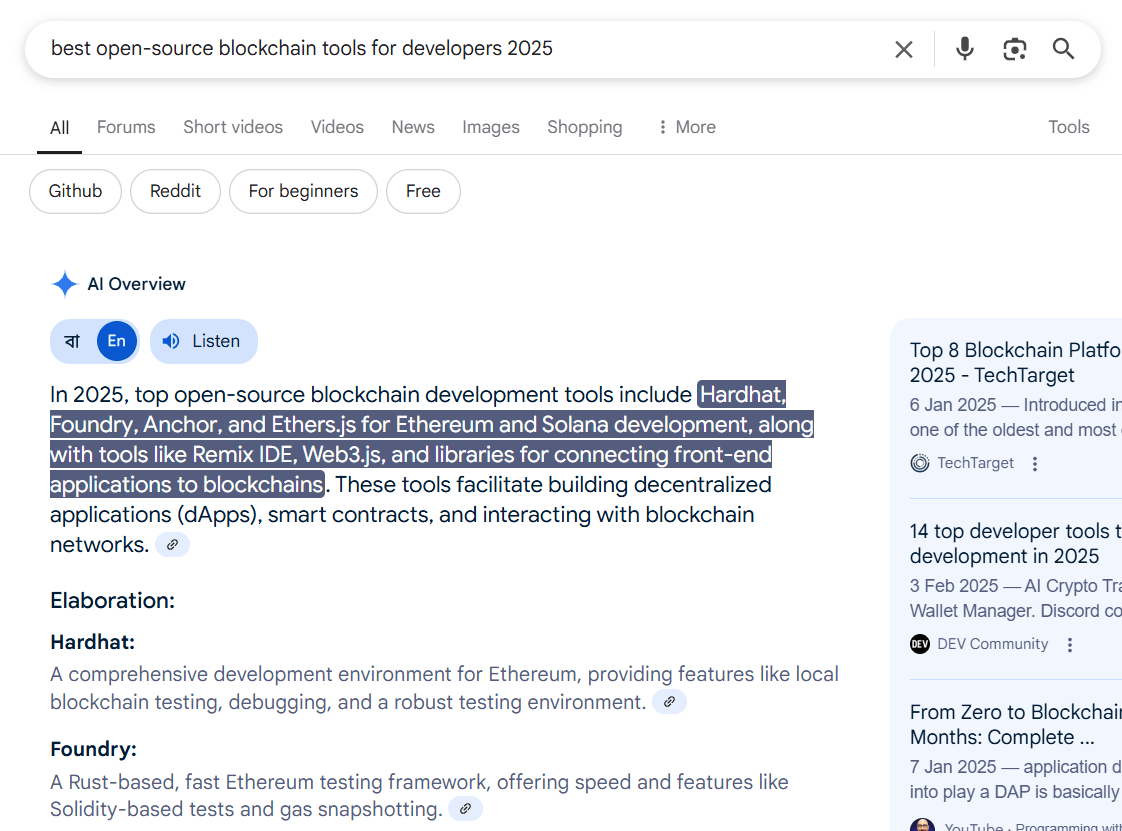Expand the More search categories menu
Image resolution: width=1122 pixels, height=831 pixels.
tap(686, 127)
